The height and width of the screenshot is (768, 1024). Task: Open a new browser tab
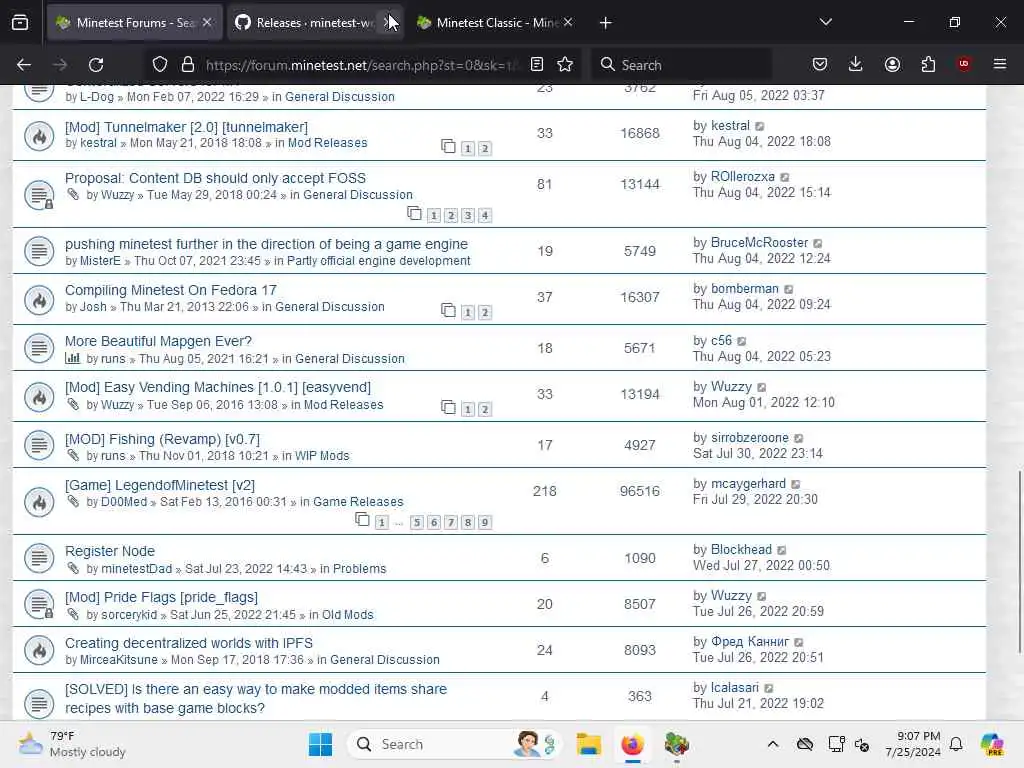tap(605, 23)
